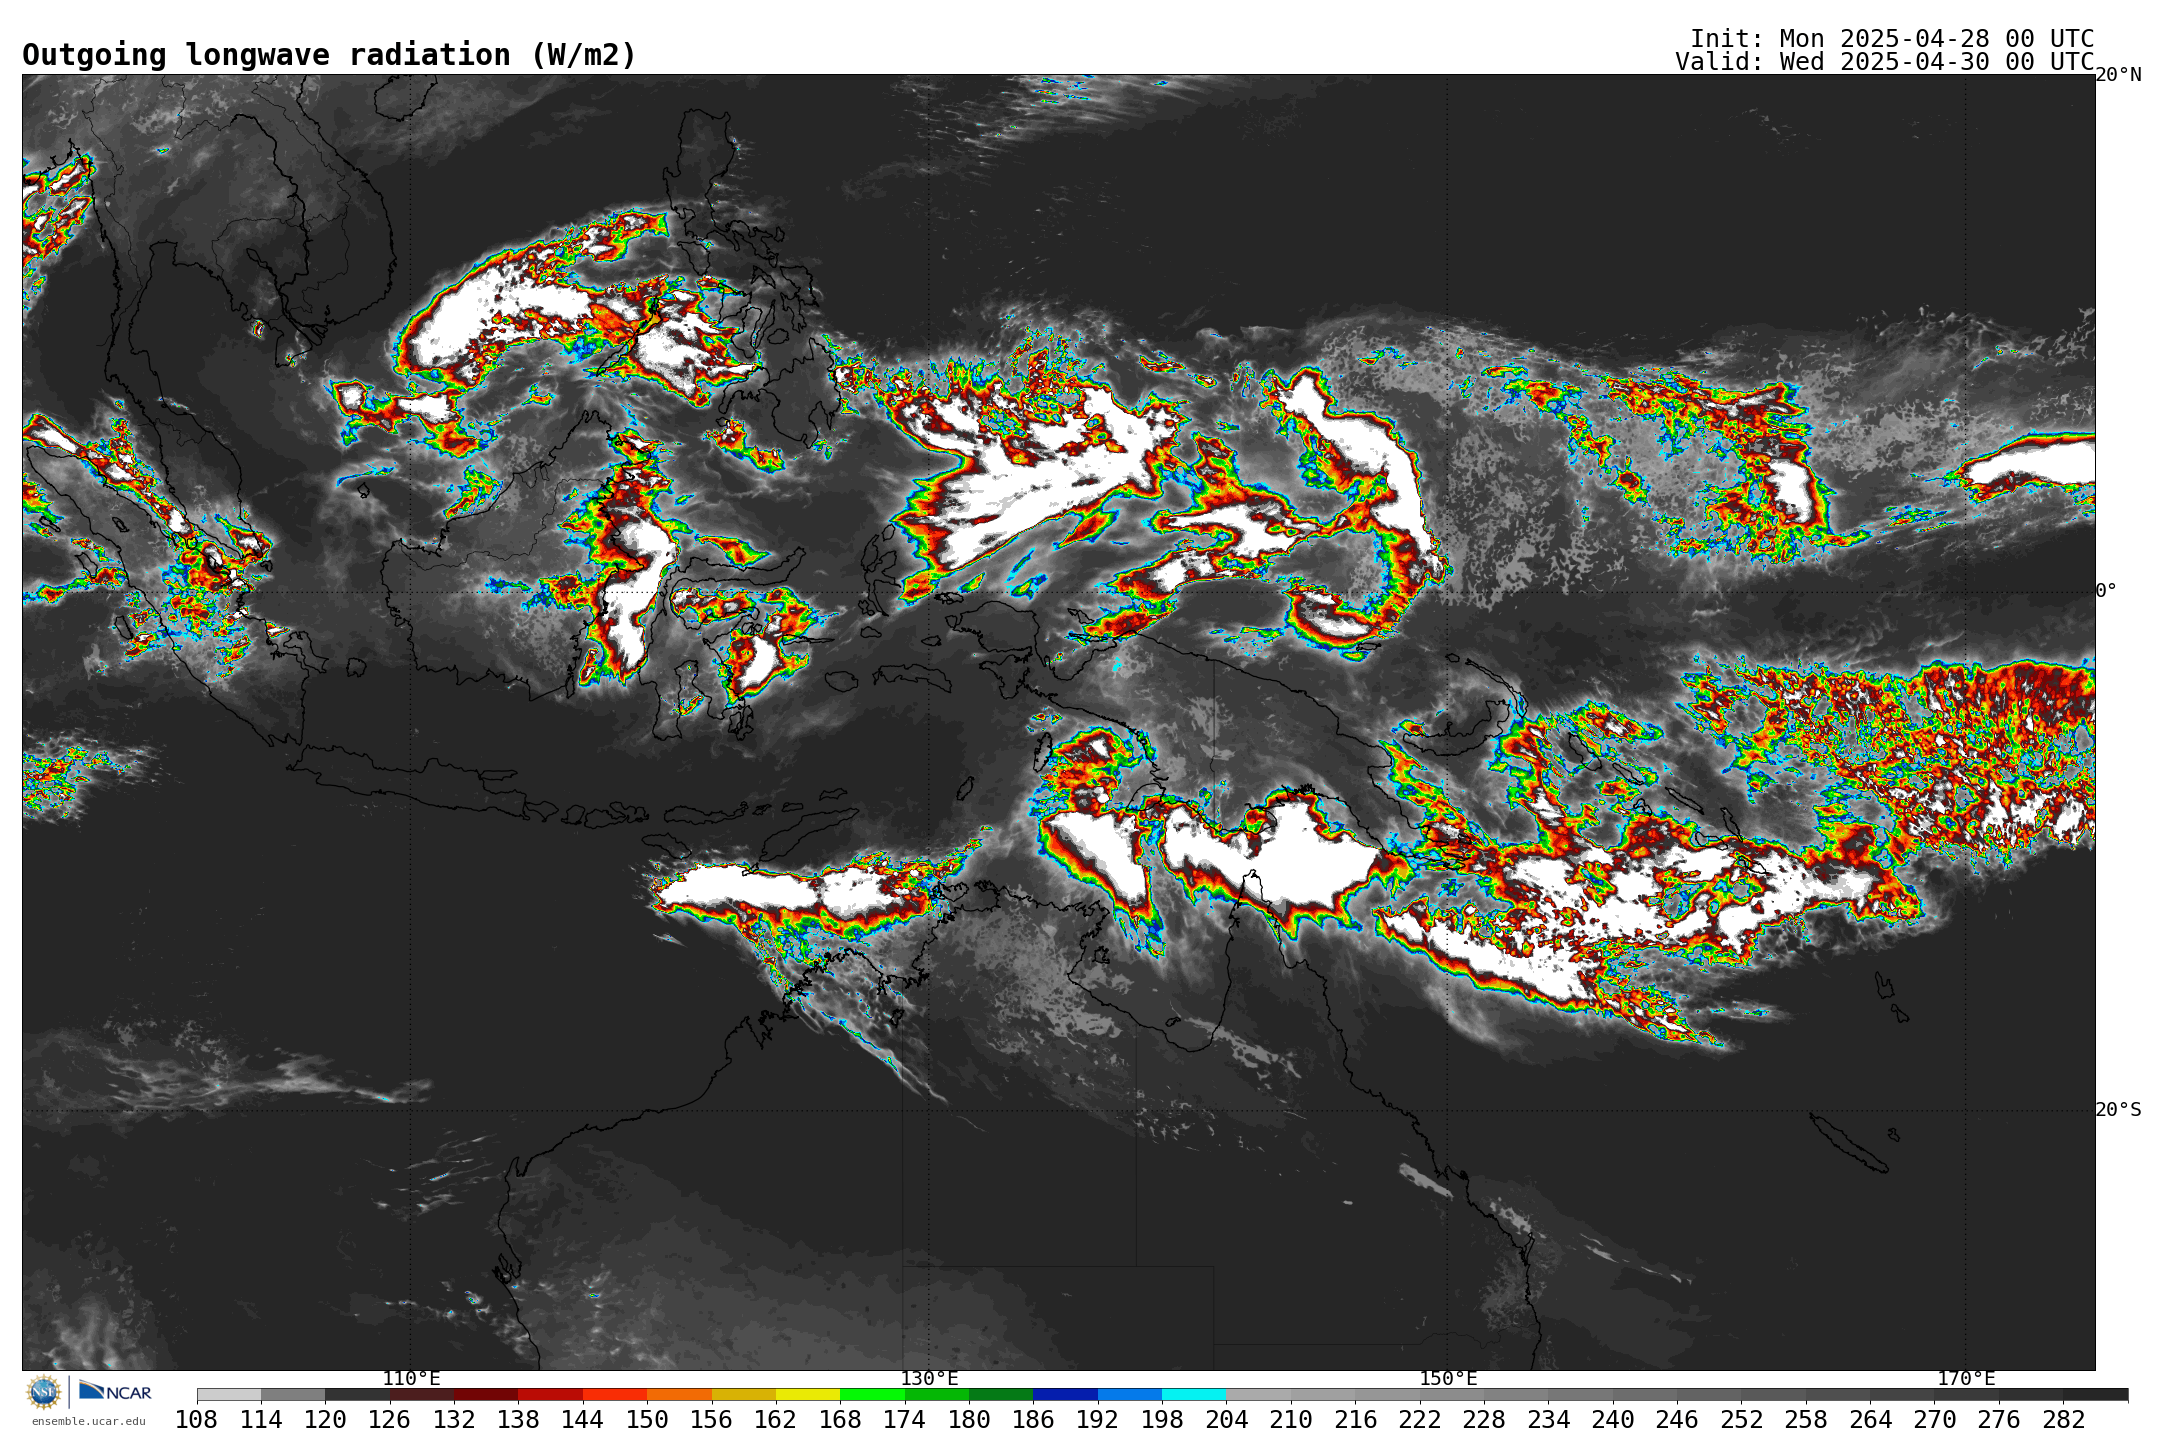Image resolution: width=2160 pixels, height=1433 pixels.
Task: Pick the yellow 162–168 colorbar swatch
Action: pos(808,1394)
